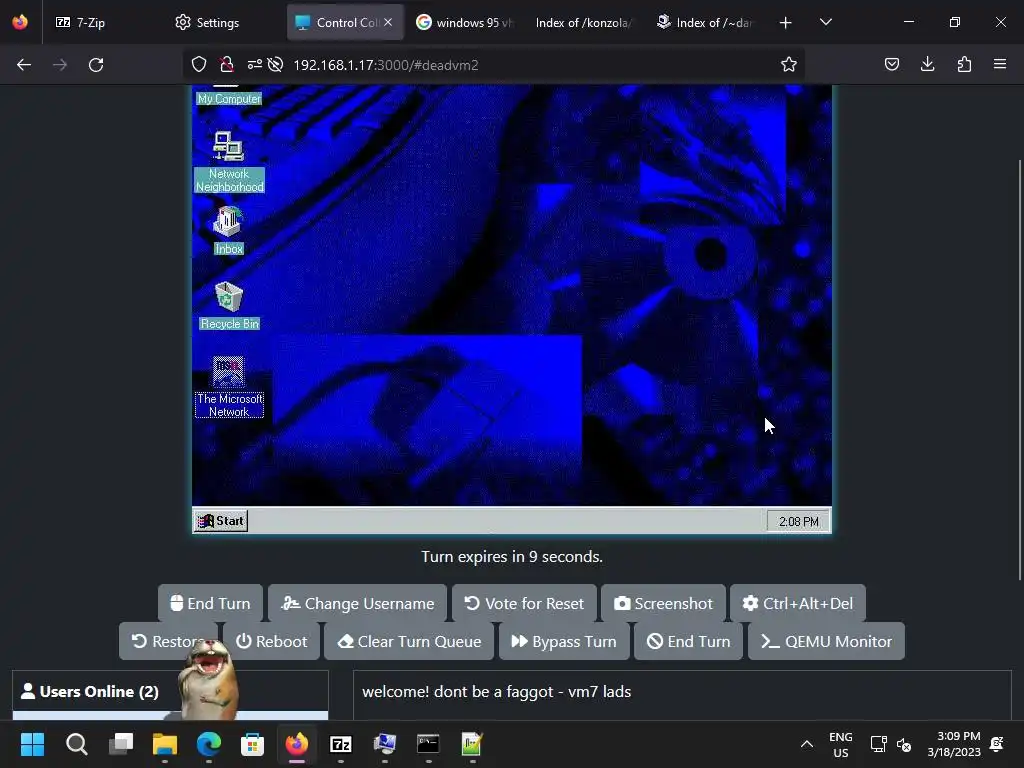Click the ENG US language indicator

click(840, 744)
